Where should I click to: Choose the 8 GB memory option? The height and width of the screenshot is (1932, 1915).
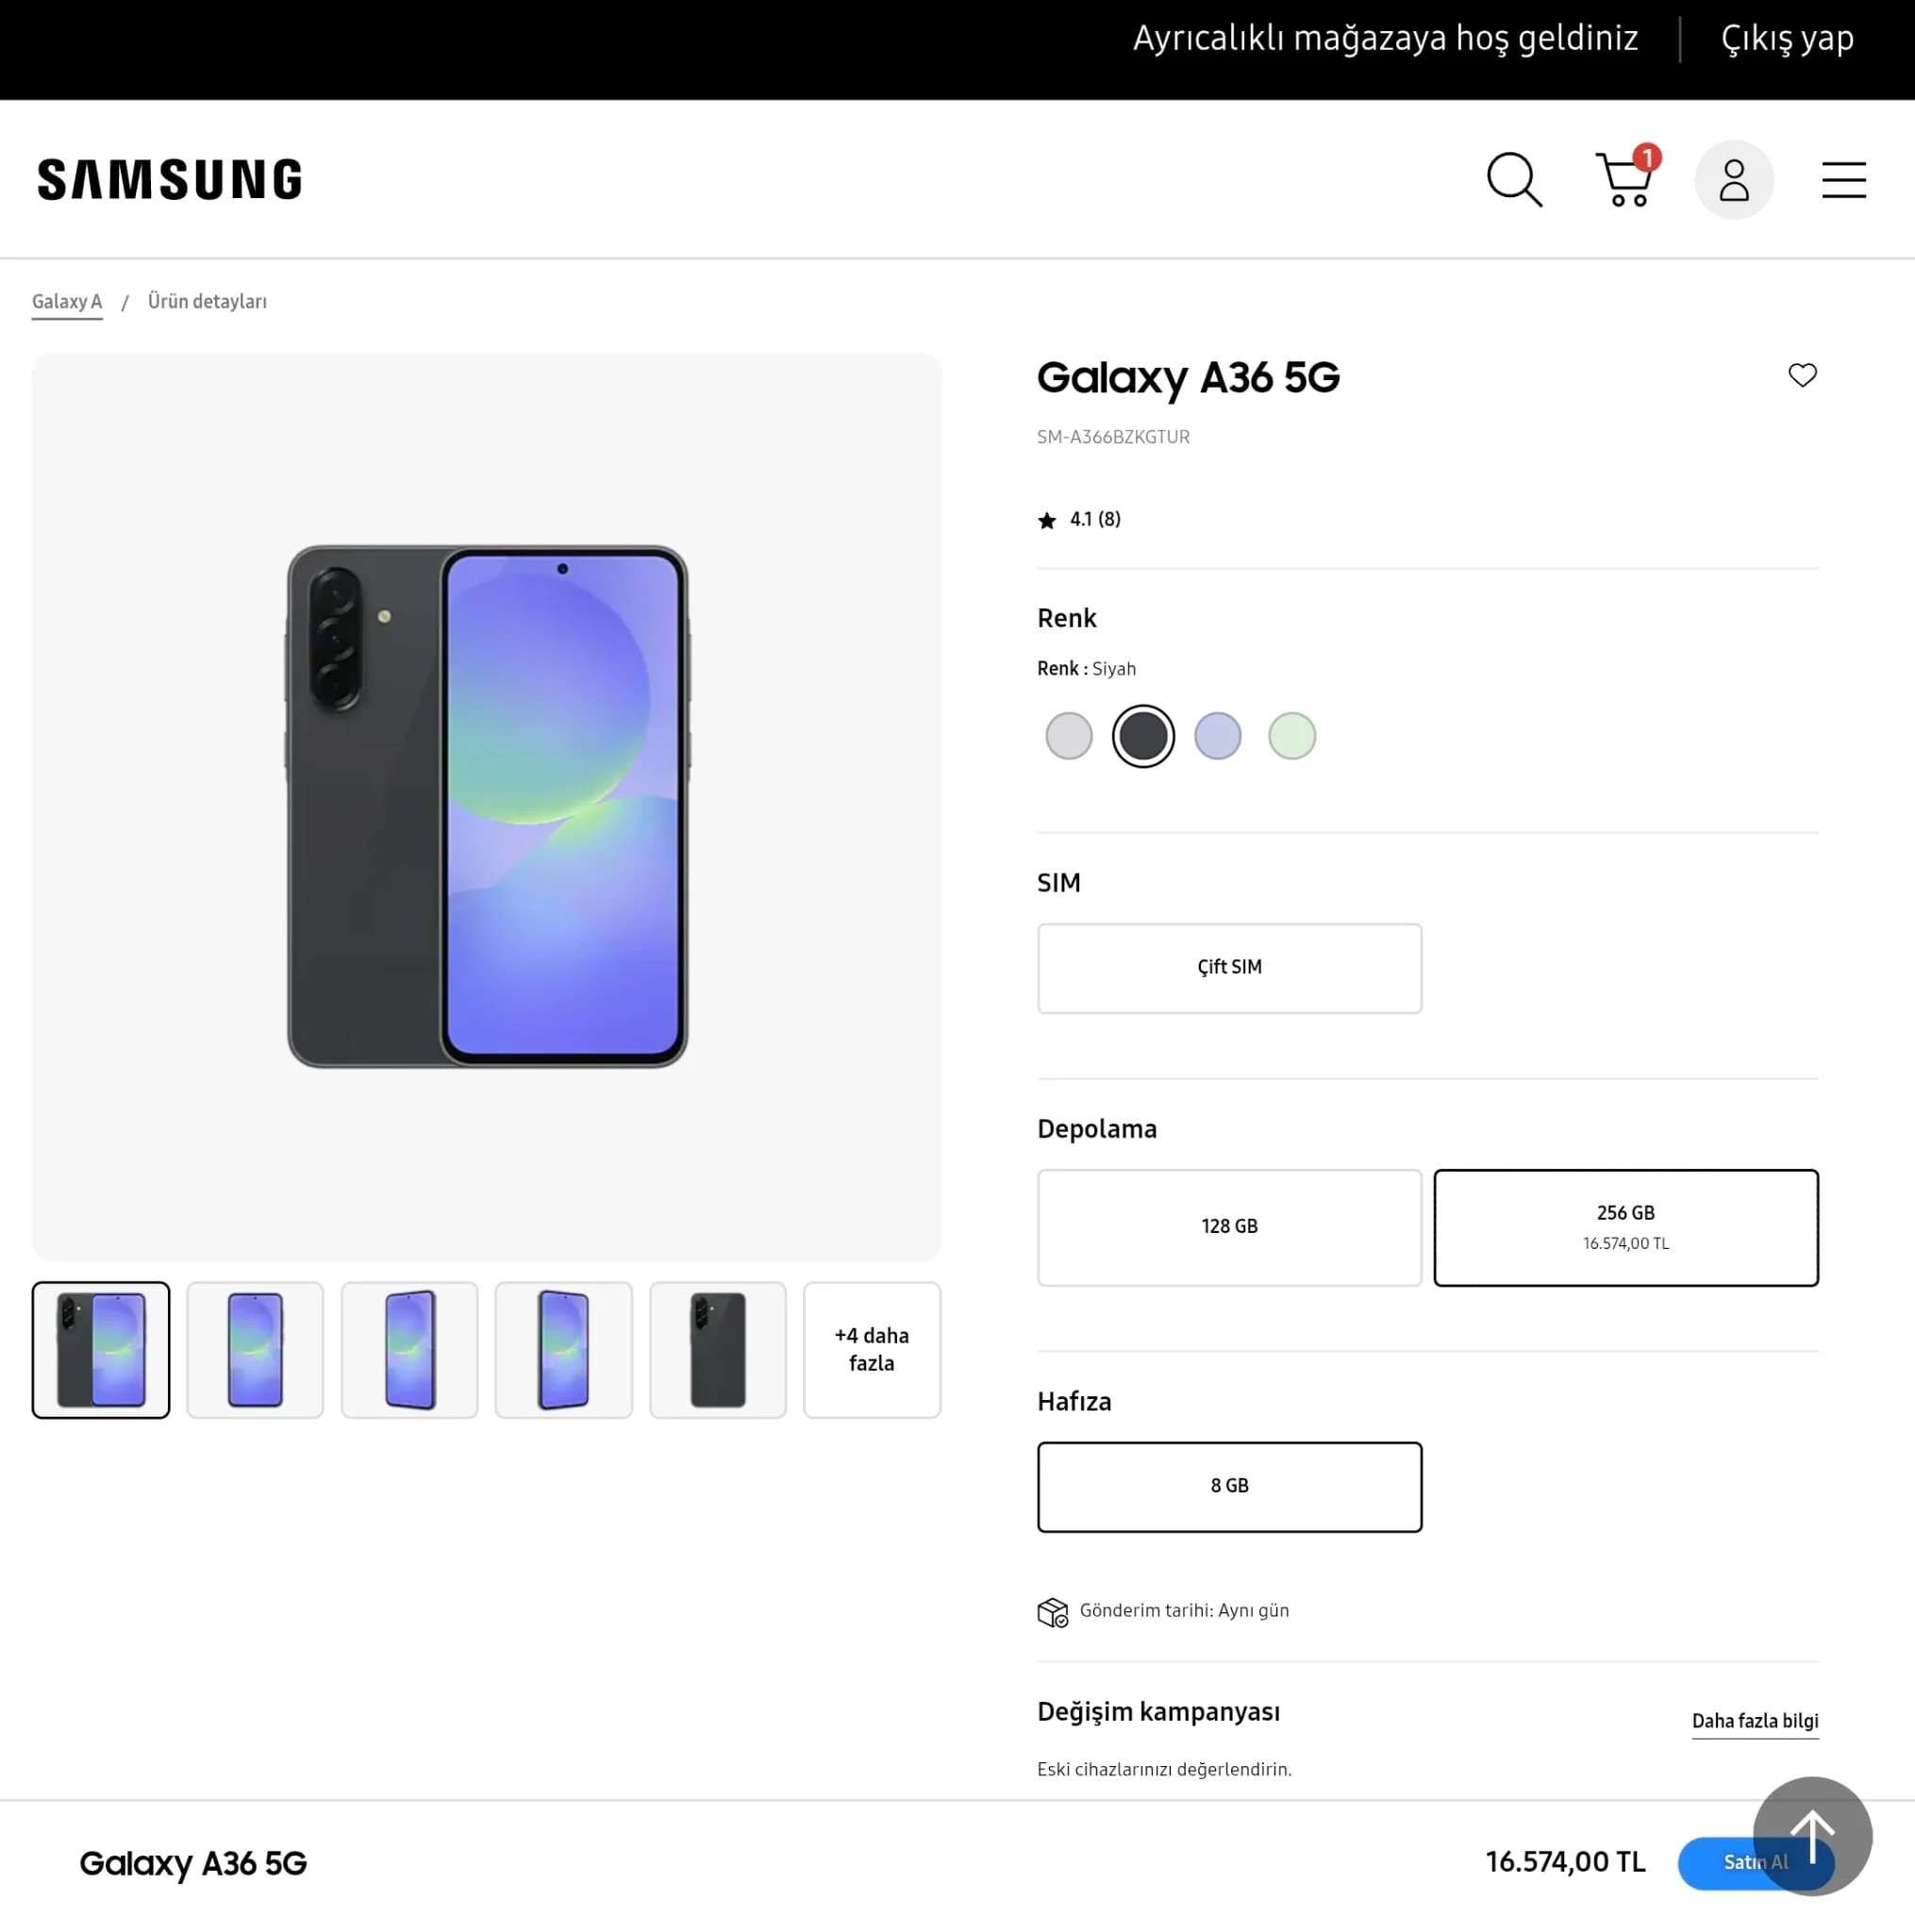[x=1229, y=1486]
